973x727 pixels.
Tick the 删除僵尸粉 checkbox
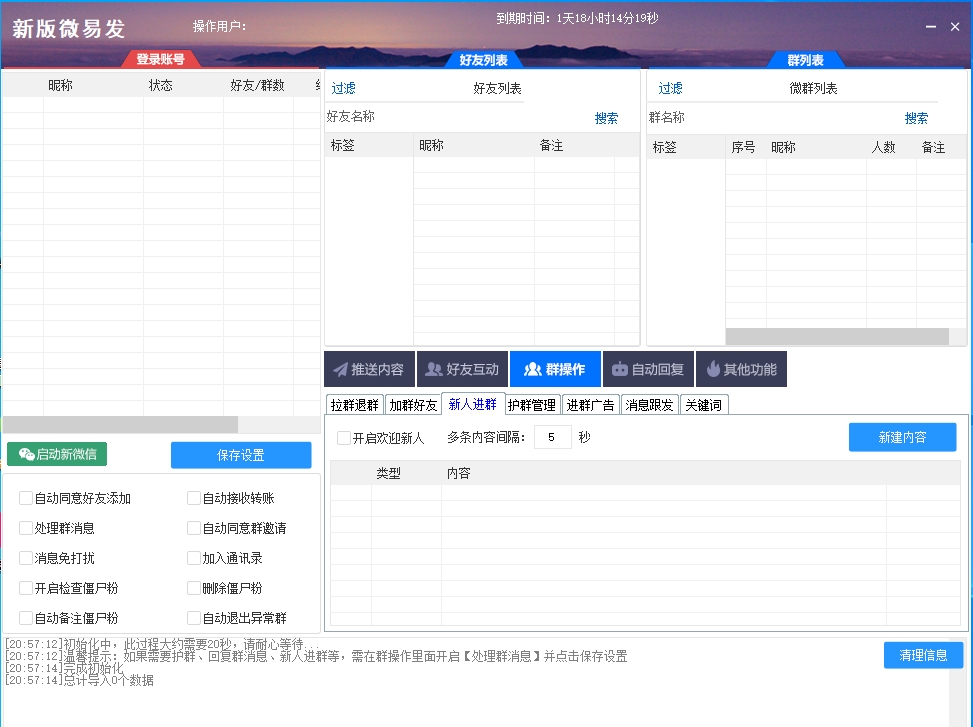tap(194, 587)
